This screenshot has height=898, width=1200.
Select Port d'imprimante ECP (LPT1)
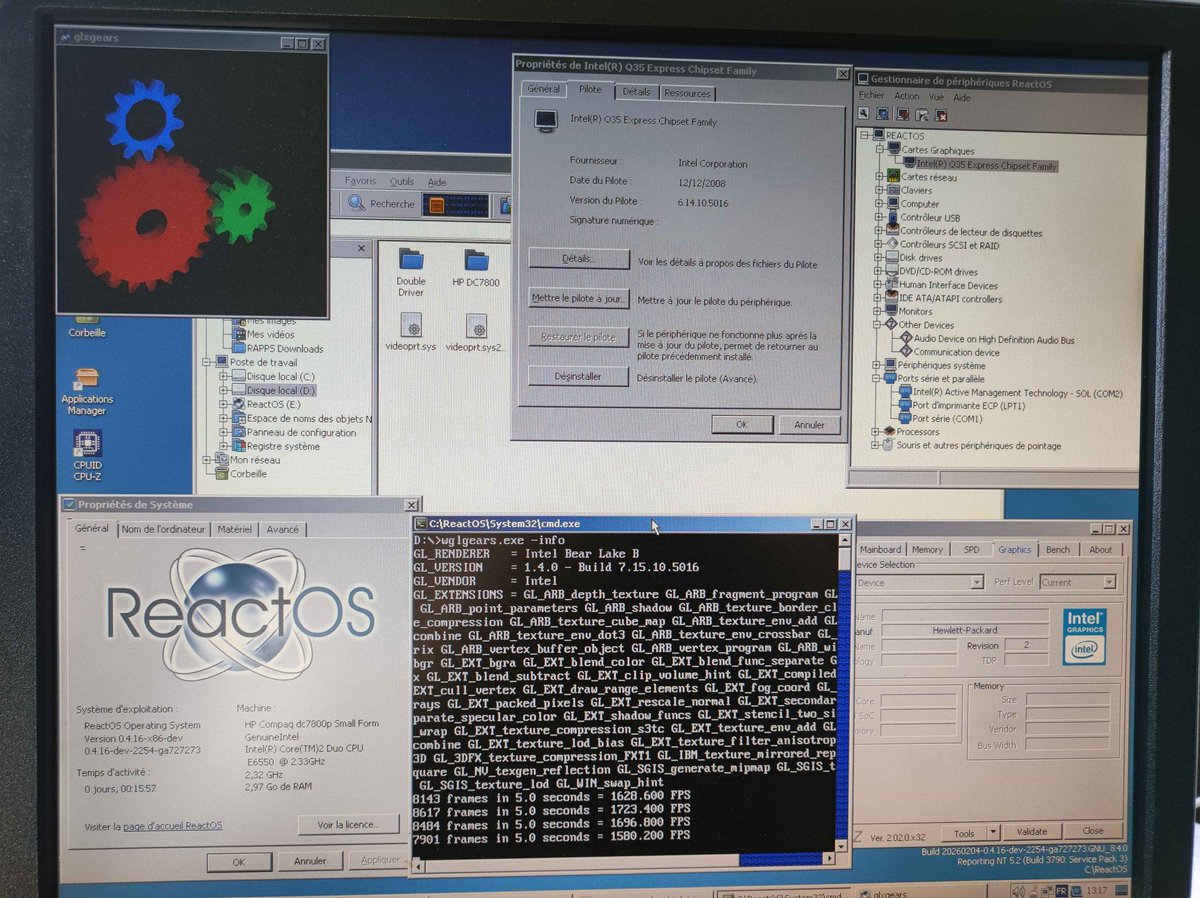click(x=960, y=406)
